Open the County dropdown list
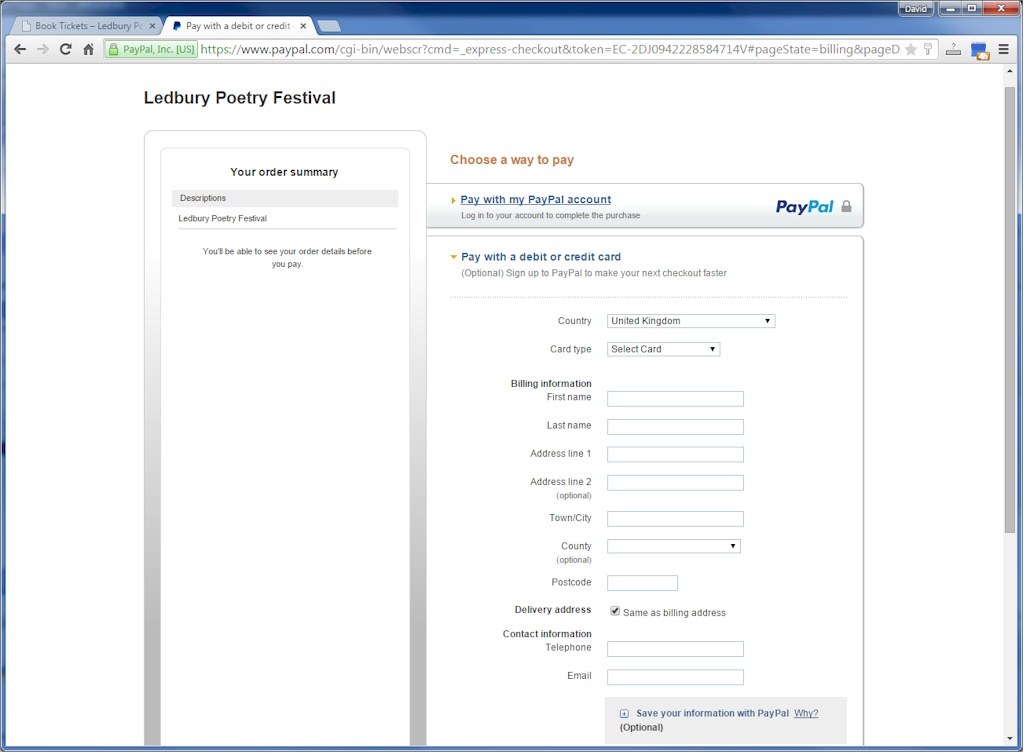Viewport: 1024px width, 753px height. [x=673, y=546]
